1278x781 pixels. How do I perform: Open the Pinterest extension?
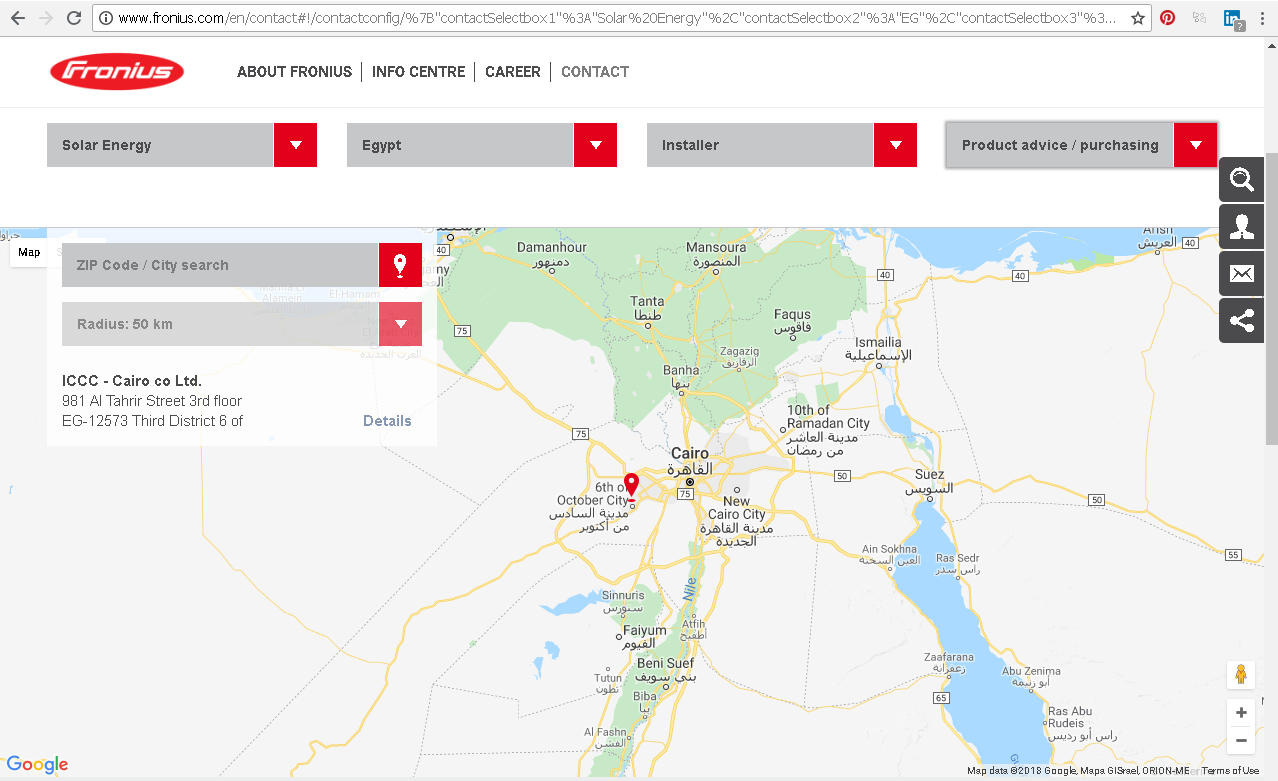coord(1167,18)
